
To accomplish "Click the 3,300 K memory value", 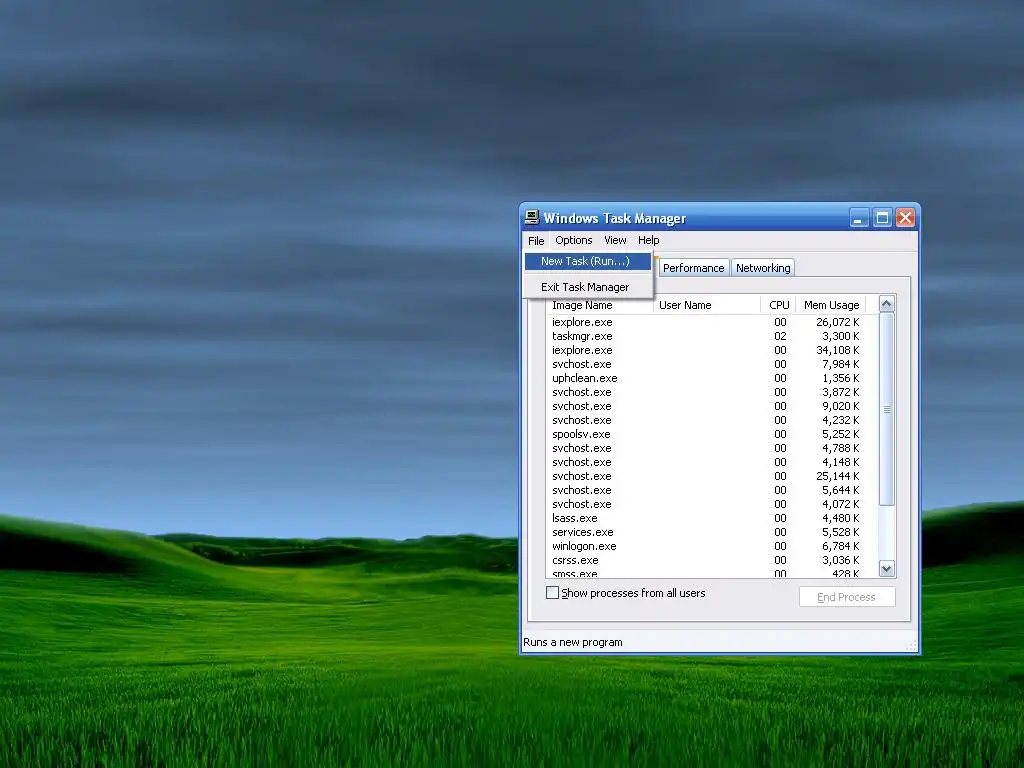I will tap(840, 336).
